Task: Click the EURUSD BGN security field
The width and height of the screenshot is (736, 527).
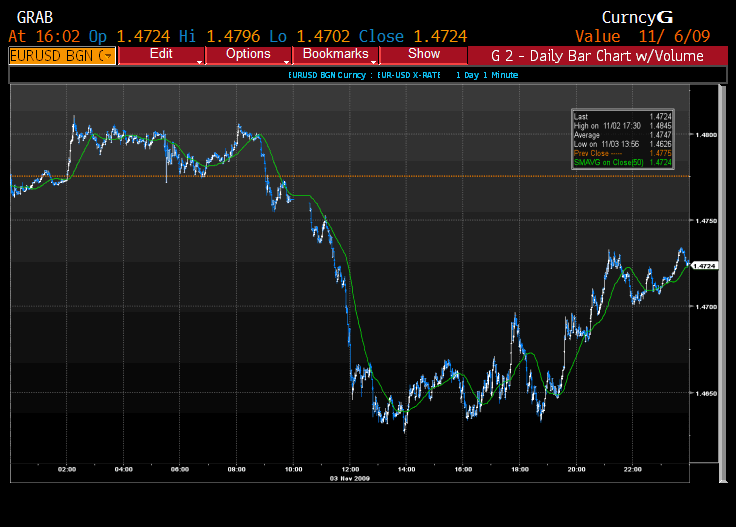Action: point(62,55)
